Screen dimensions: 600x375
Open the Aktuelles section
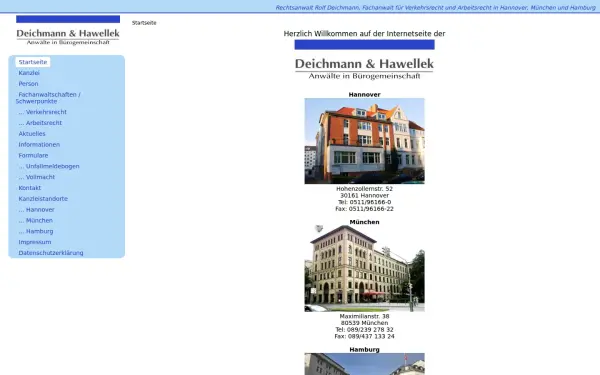(32, 134)
